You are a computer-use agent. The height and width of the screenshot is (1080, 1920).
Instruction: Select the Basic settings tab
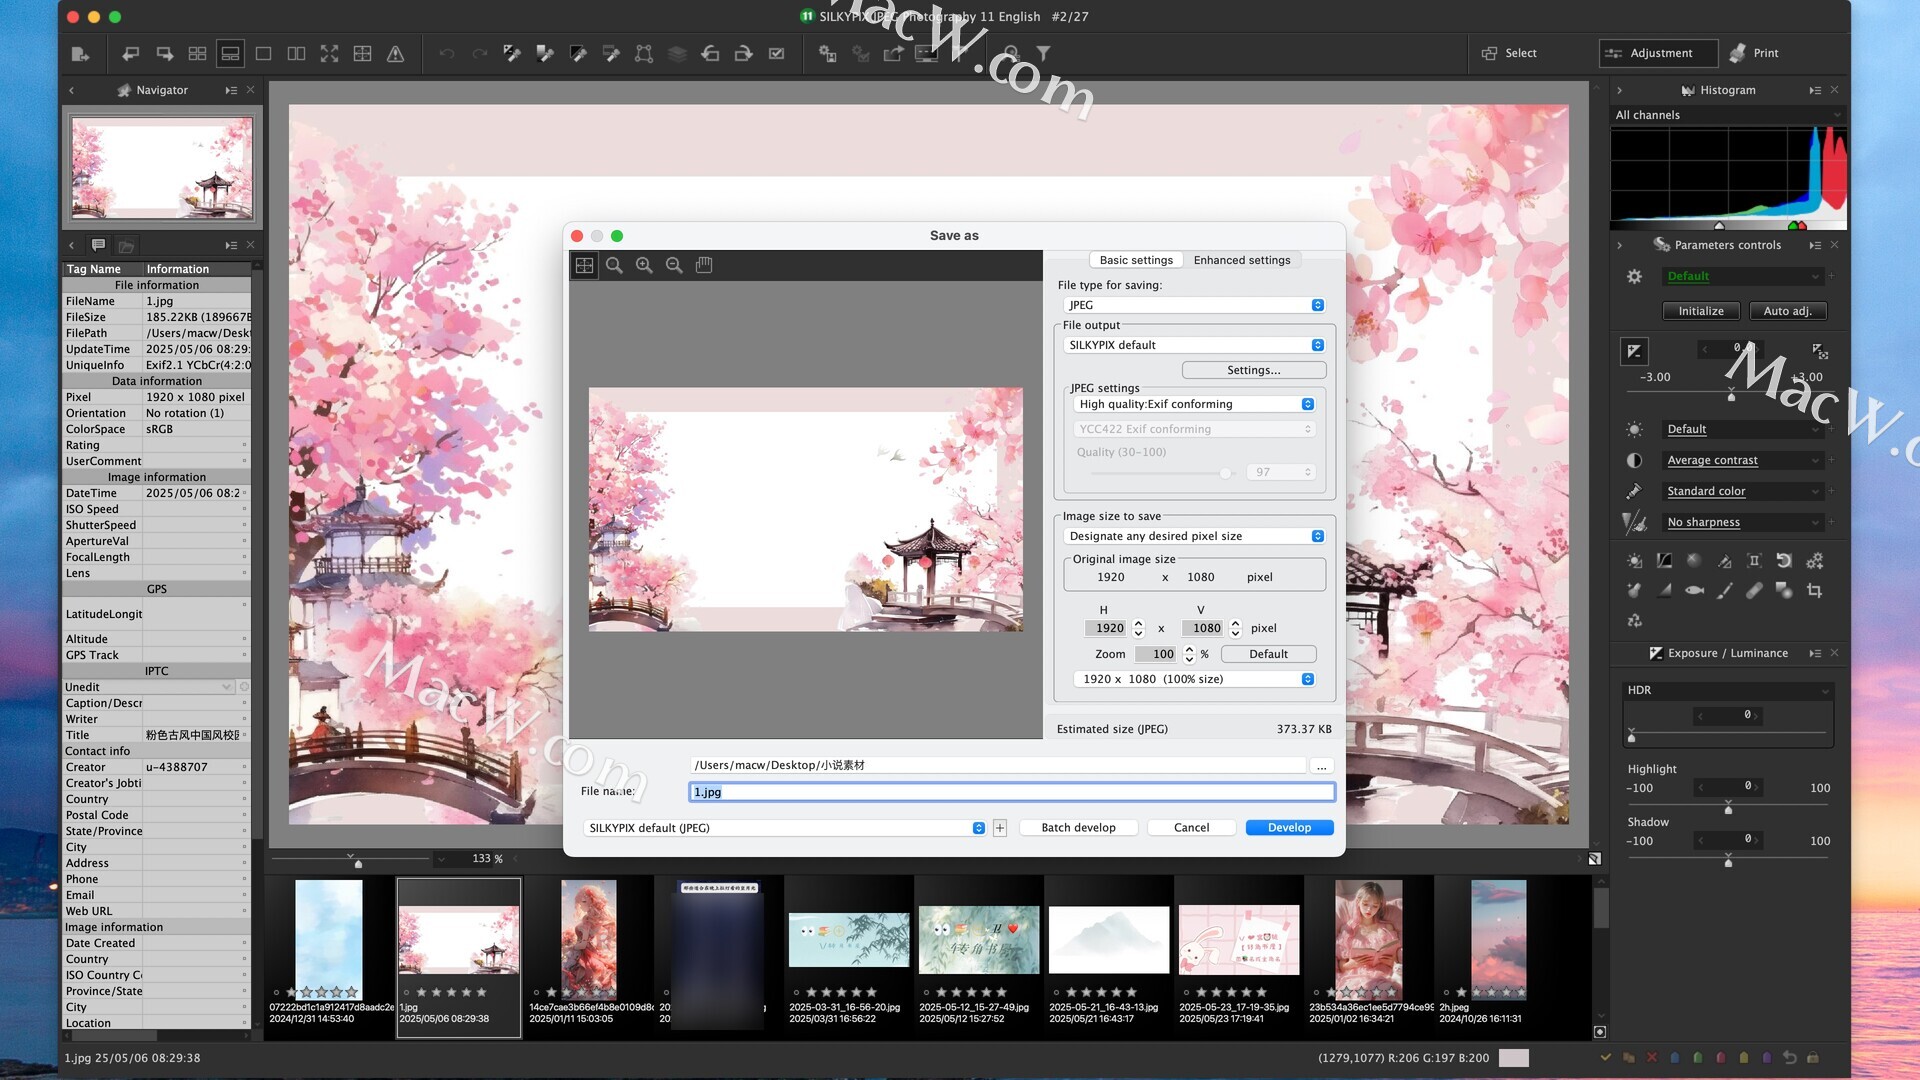(1136, 260)
